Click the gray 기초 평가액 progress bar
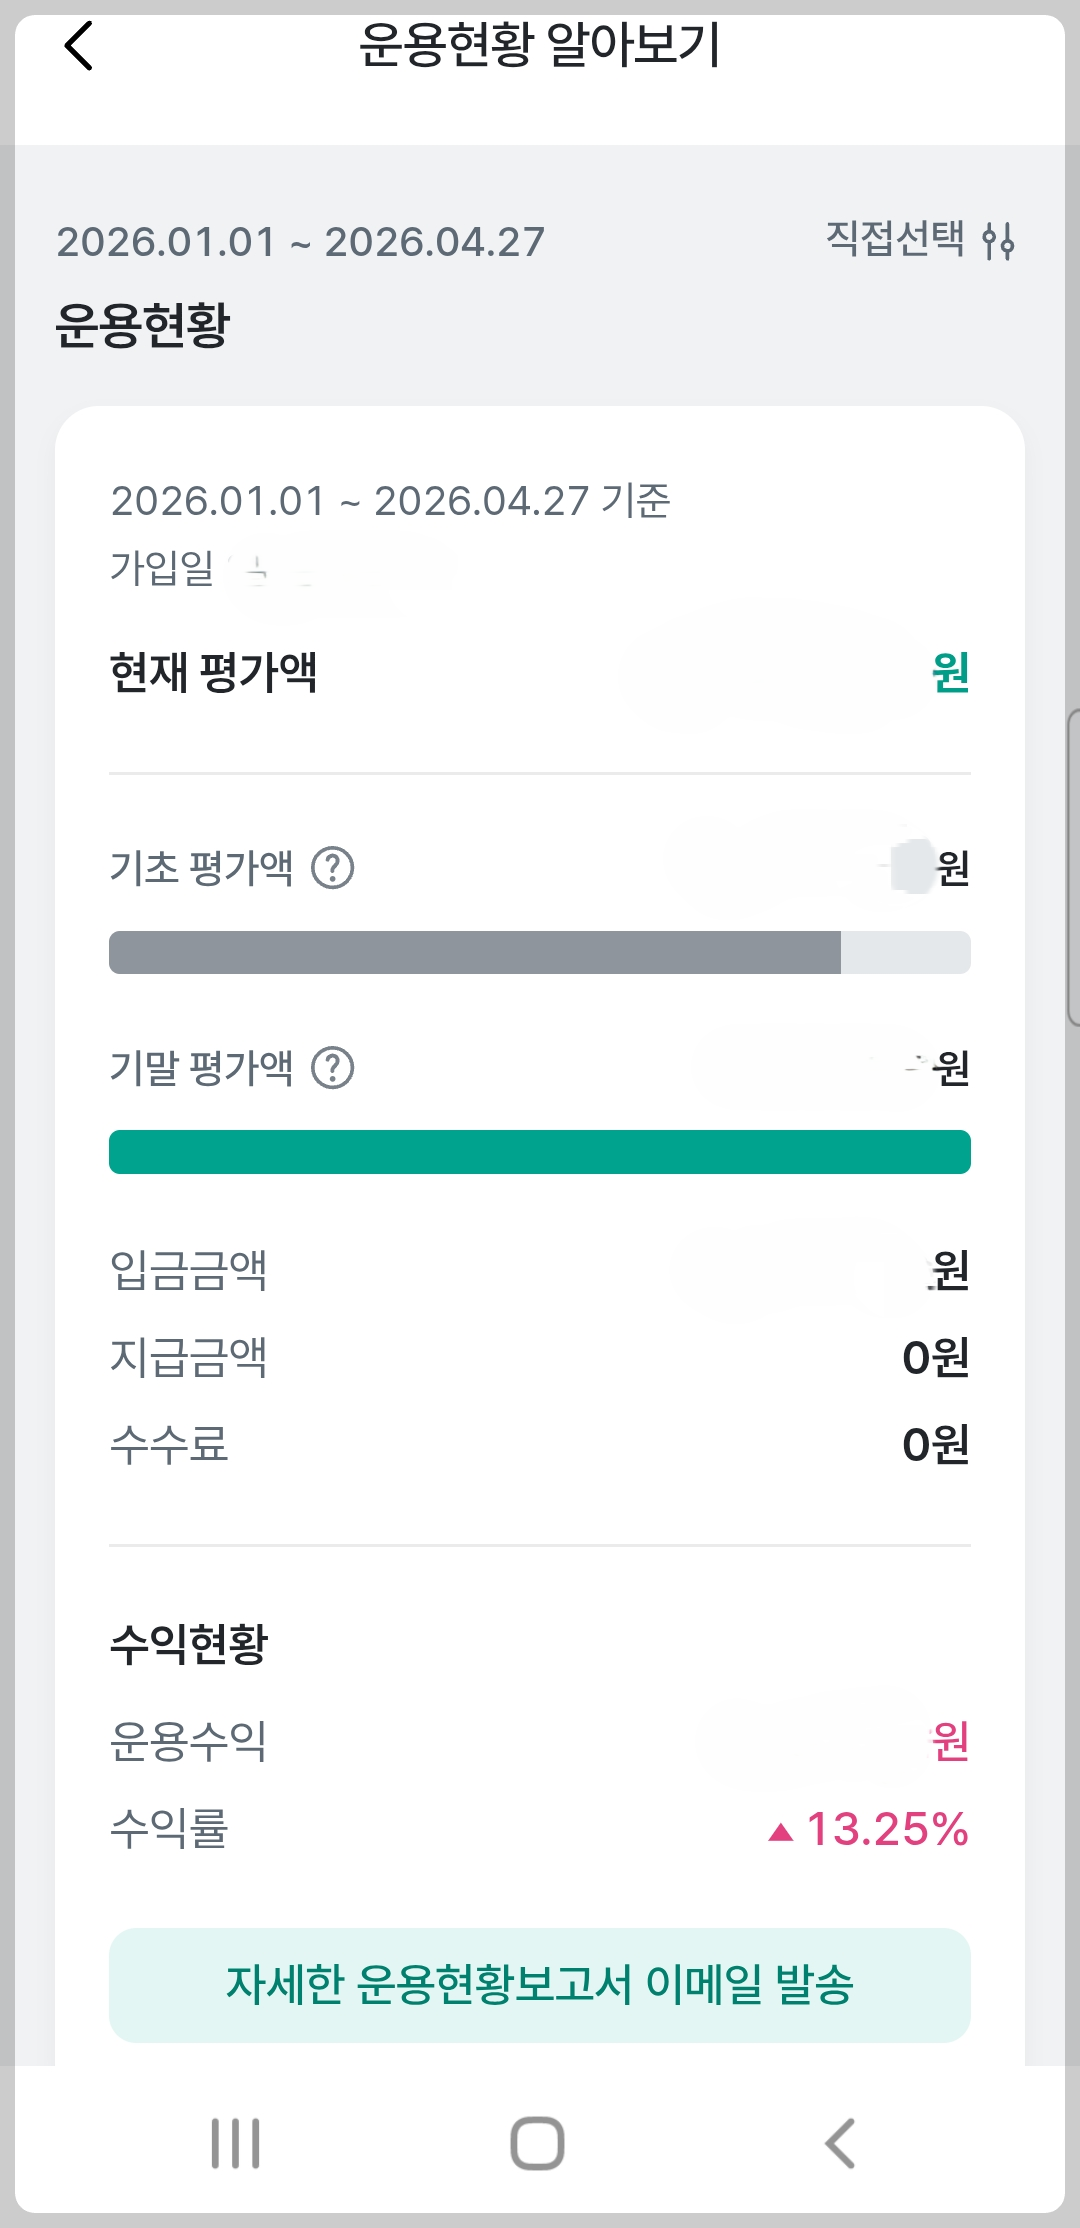This screenshot has height=2228, width=1080. tap(540, 952)
